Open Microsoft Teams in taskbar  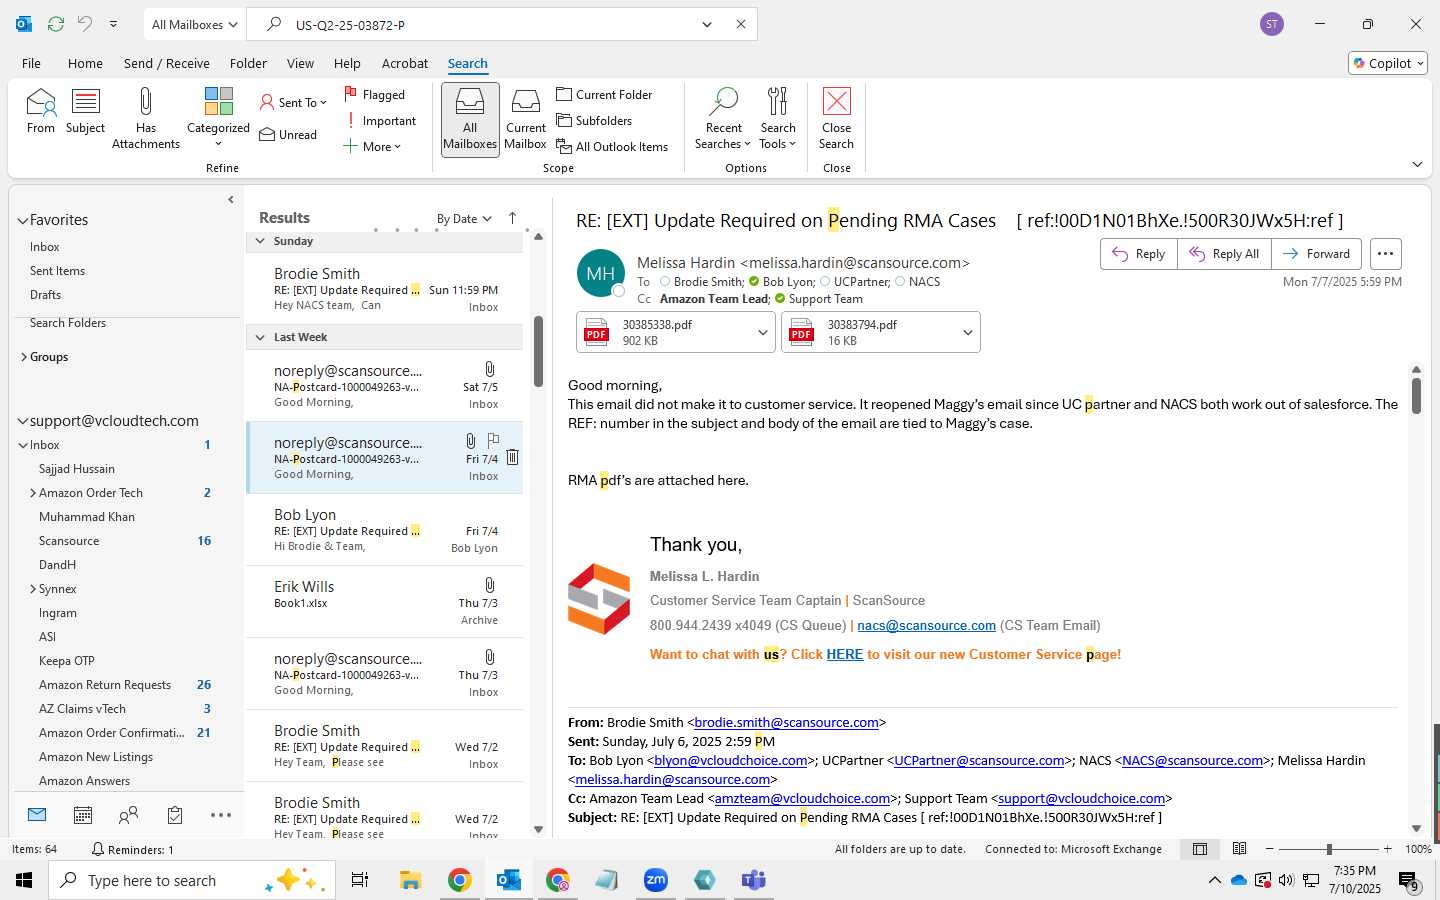coord(753,880)
